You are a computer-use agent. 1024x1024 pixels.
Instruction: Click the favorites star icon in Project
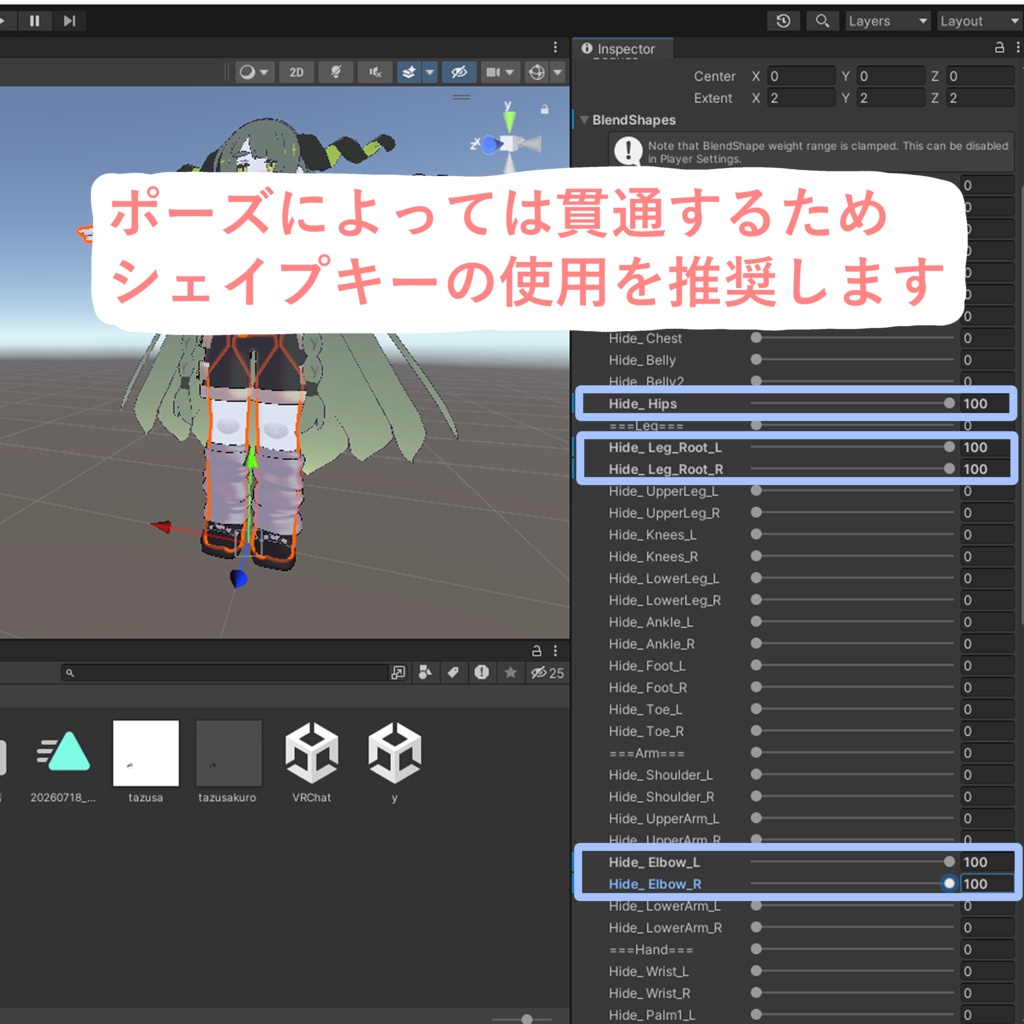coord(511,673)
